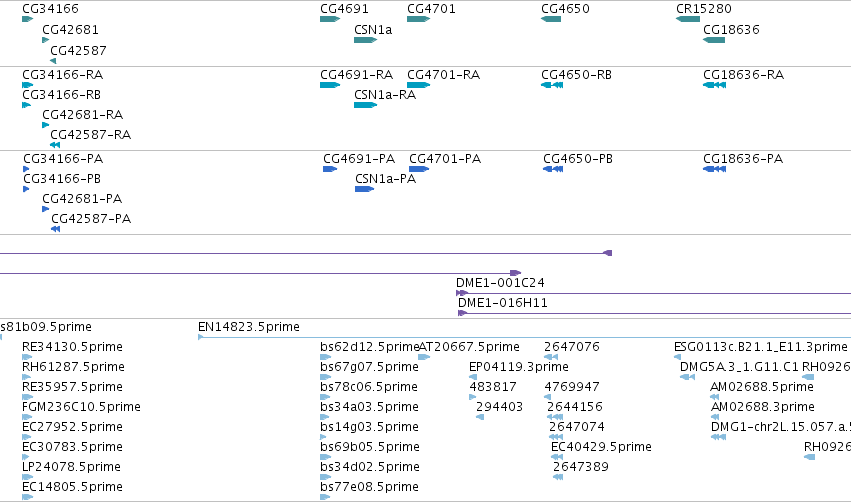Select the RE35957.5prime EST label
The image size is (851, 502).
coord(72,387)
